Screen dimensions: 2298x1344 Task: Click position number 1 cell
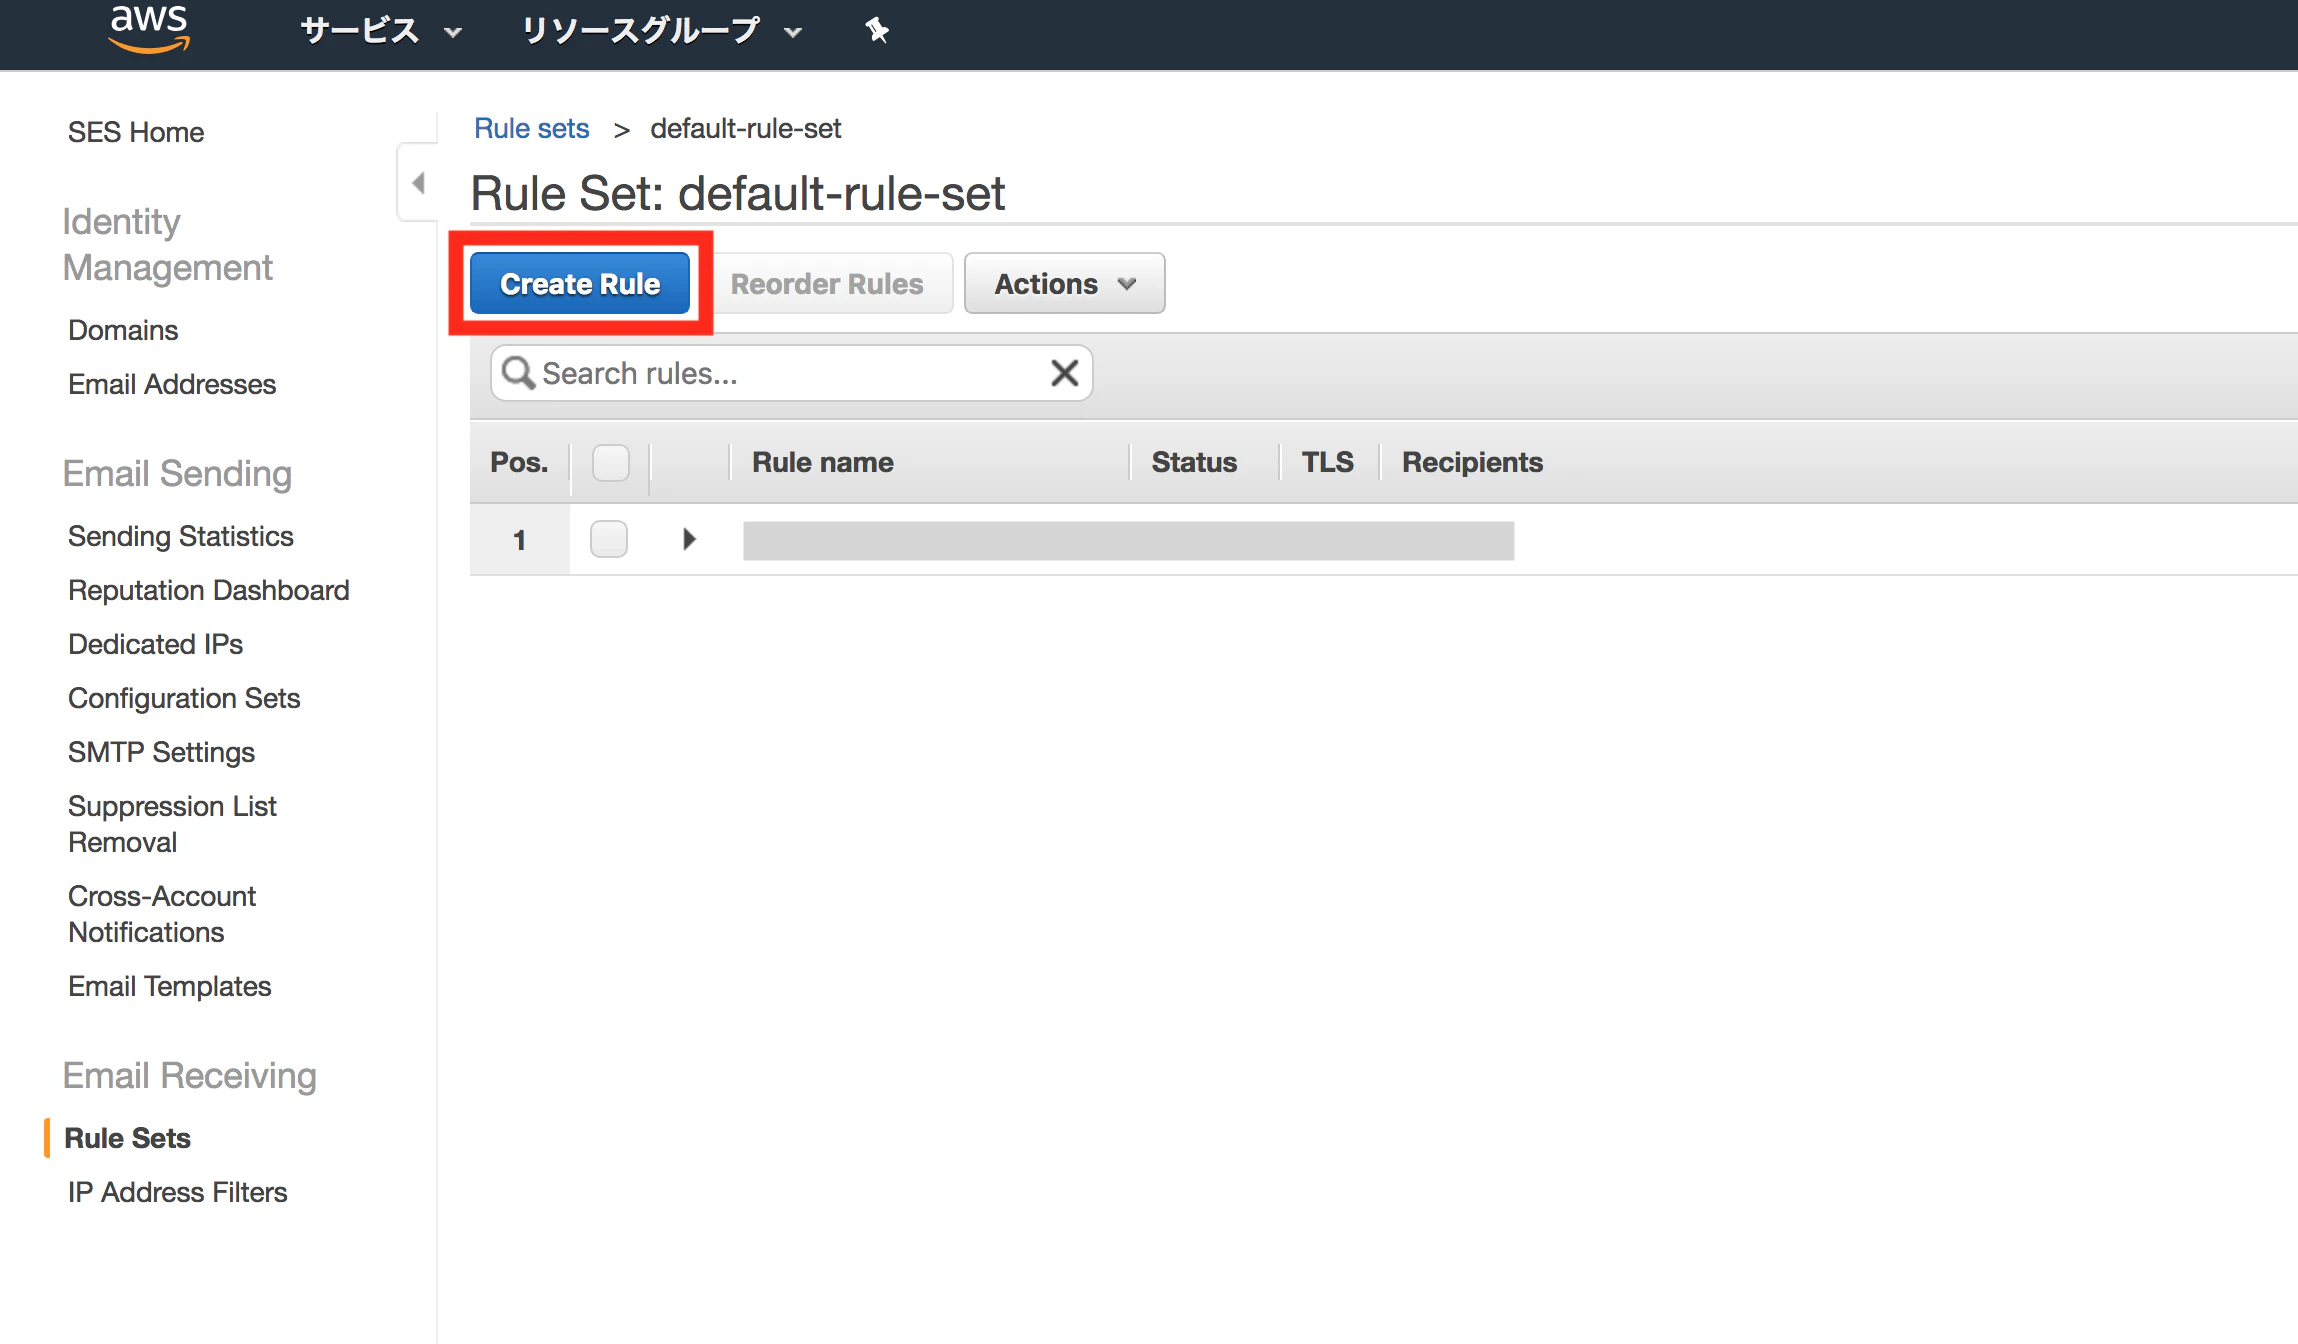(520, 540)
